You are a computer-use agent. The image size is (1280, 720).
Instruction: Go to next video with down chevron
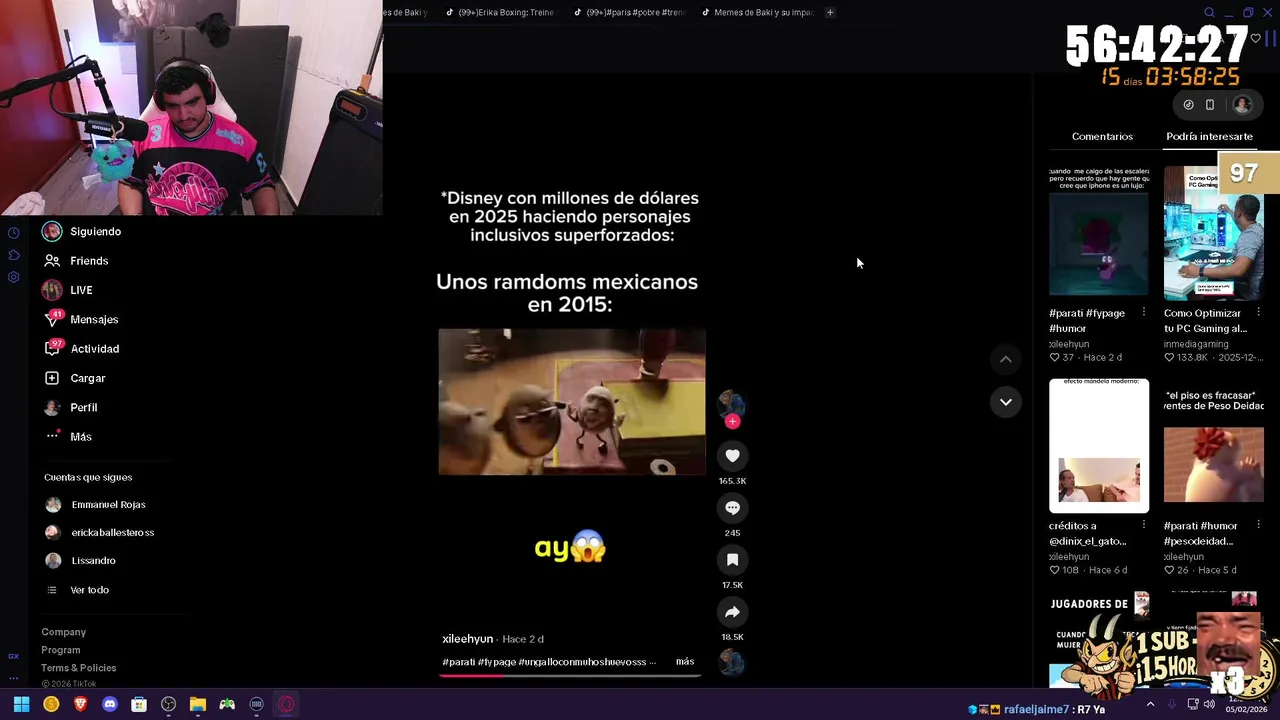coord(1006,402)
